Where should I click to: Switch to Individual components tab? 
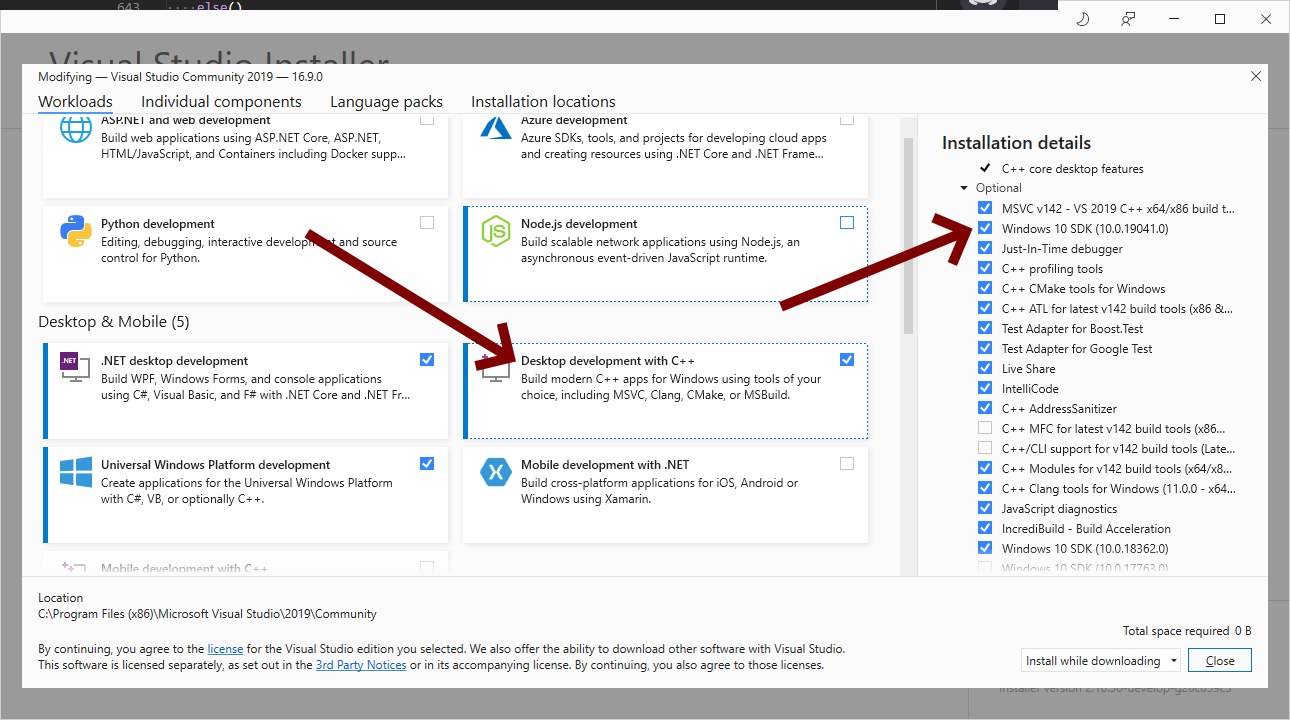[x=221, y=102]
